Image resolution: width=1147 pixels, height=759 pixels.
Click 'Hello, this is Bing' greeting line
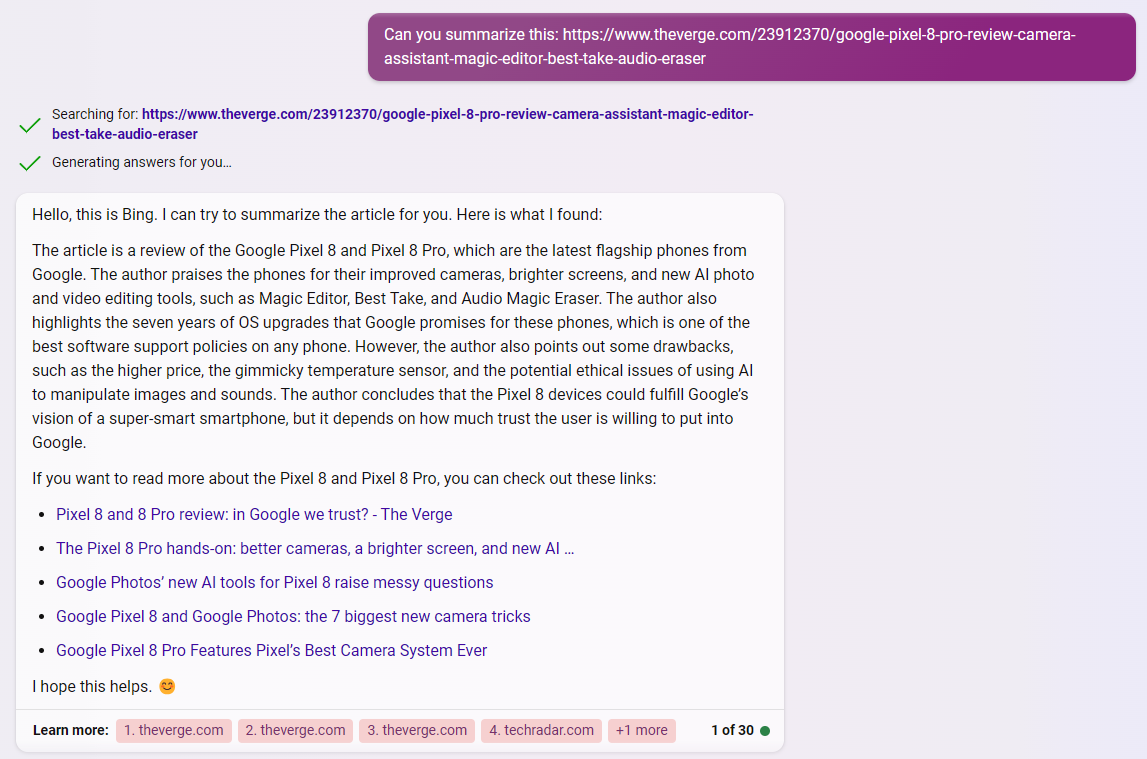coord(317,214)
